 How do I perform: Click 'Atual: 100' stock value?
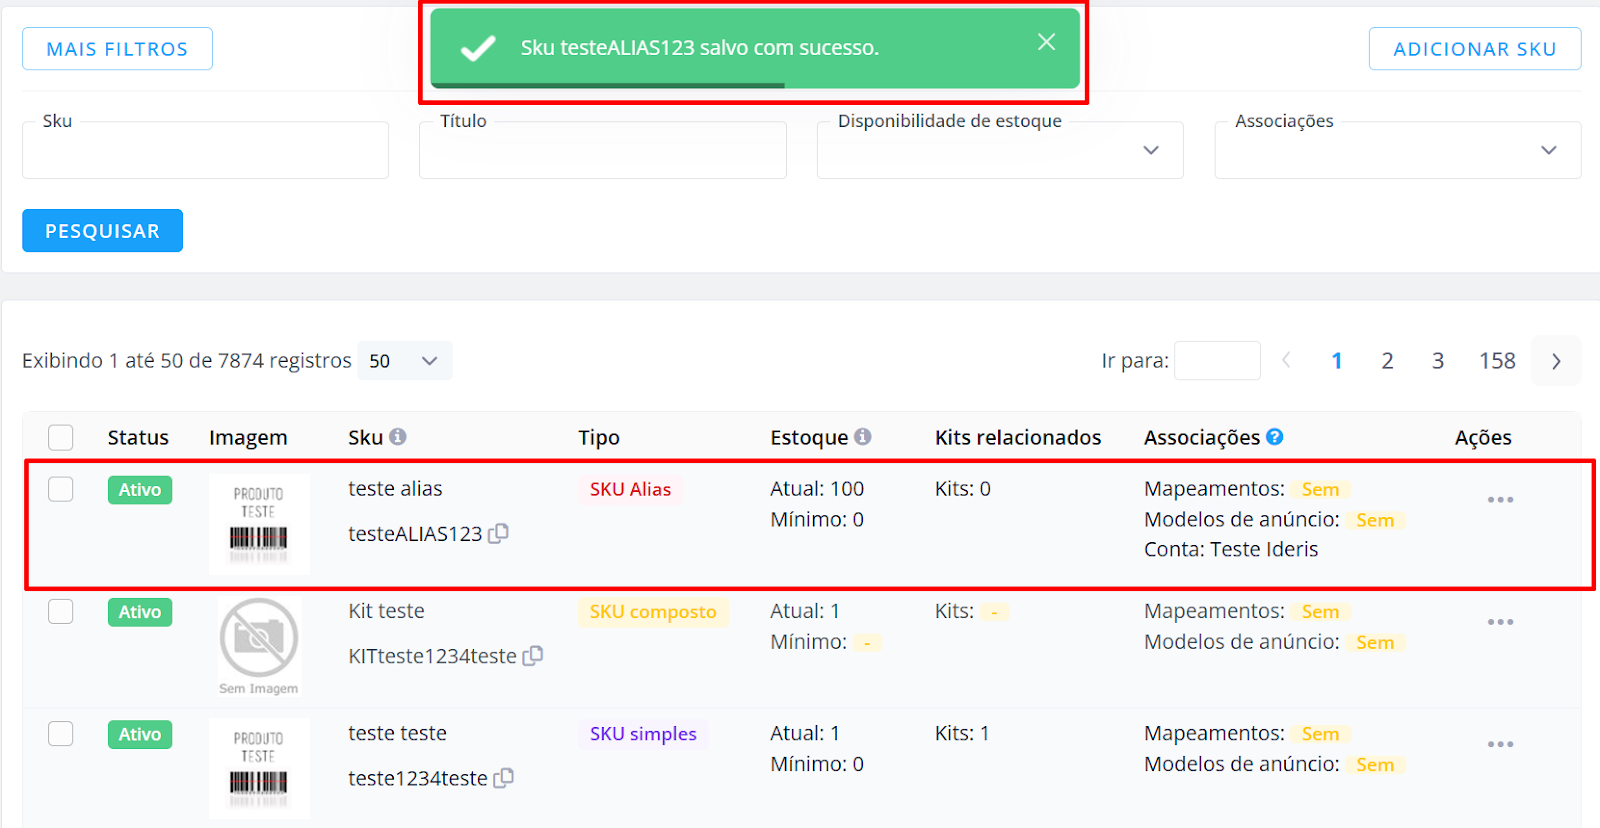click(x=817, y=489)
